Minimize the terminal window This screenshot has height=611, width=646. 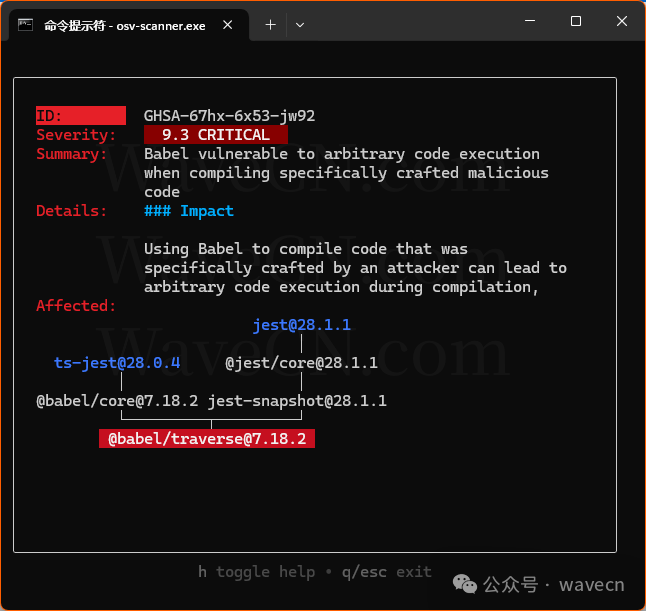coord(530,21)
